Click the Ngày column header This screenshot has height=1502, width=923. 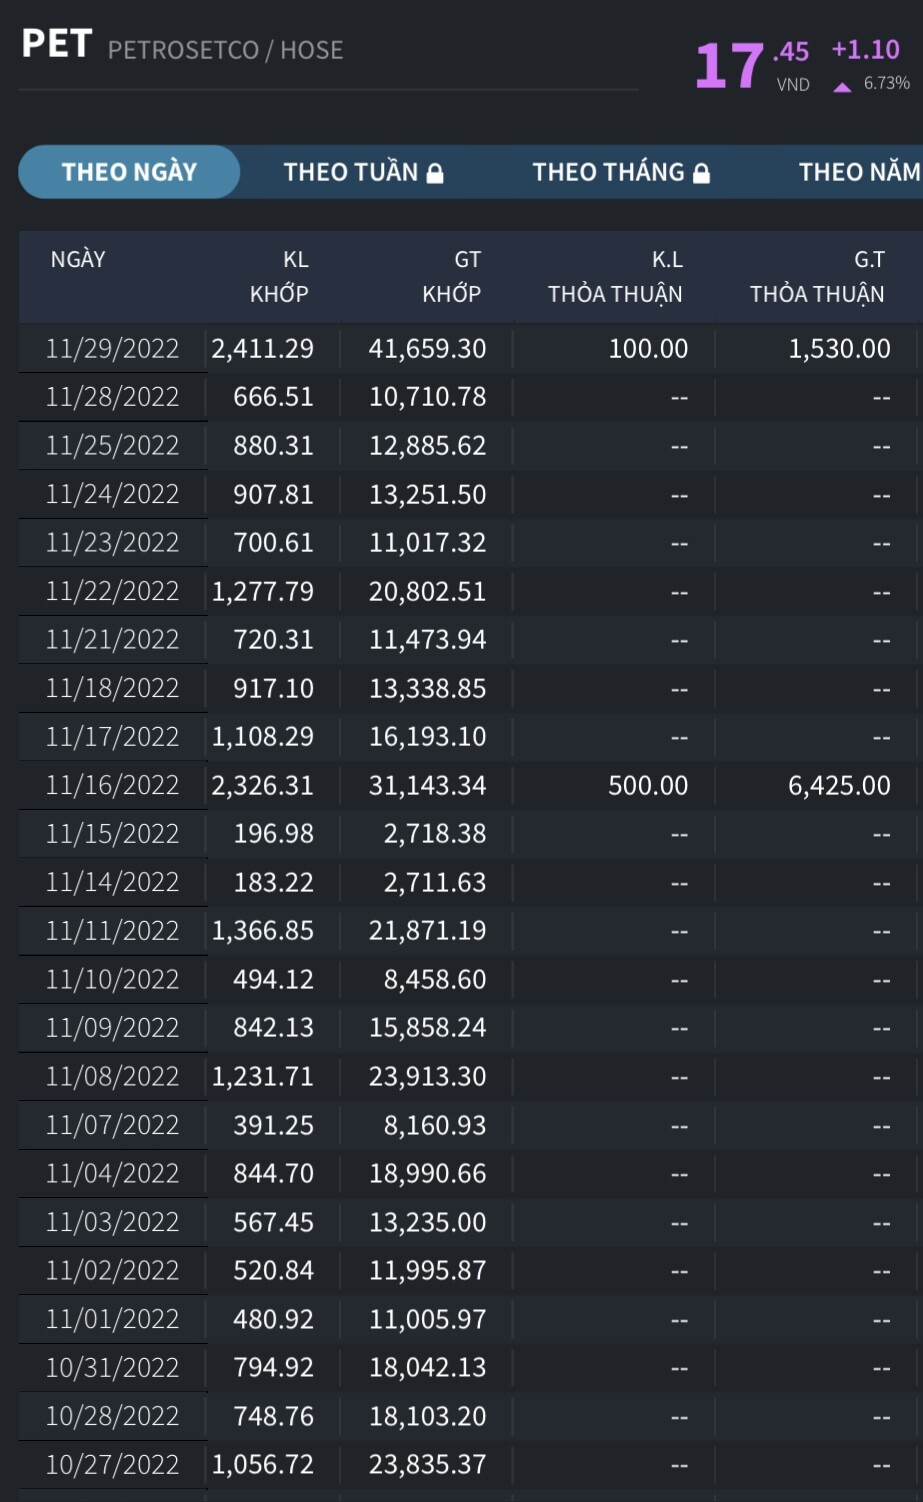(x=78, y=260)
